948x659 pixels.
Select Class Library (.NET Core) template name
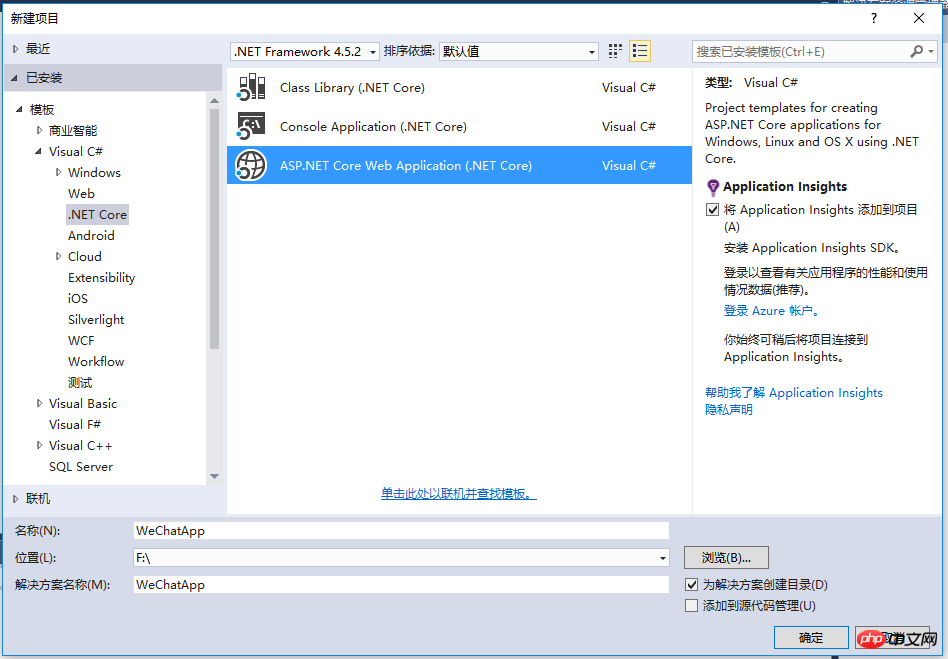[x=352, y=88]
